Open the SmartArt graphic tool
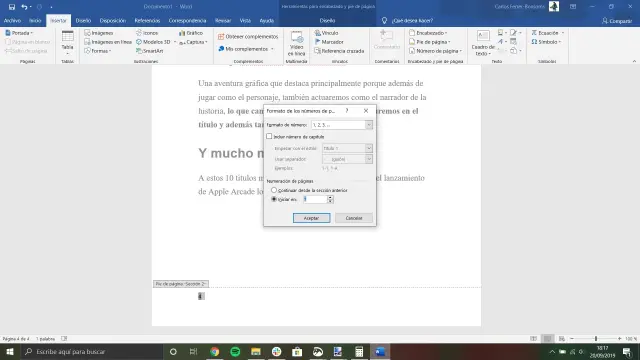640x360 pixels. tap(149, 51)
